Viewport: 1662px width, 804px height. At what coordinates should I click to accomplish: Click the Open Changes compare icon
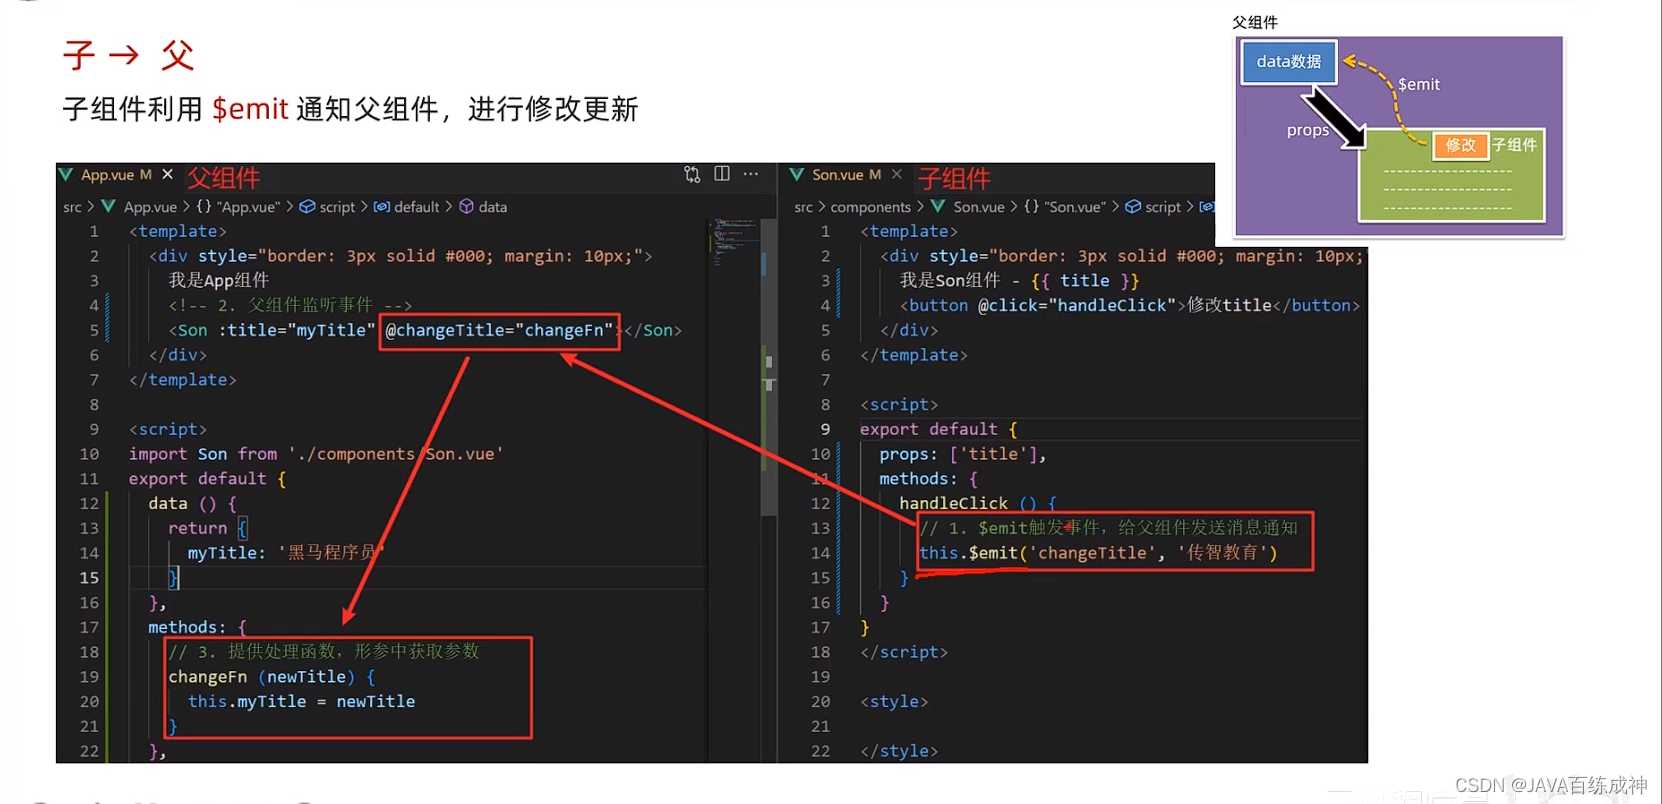pyautogui.click(x=692, y=174)
